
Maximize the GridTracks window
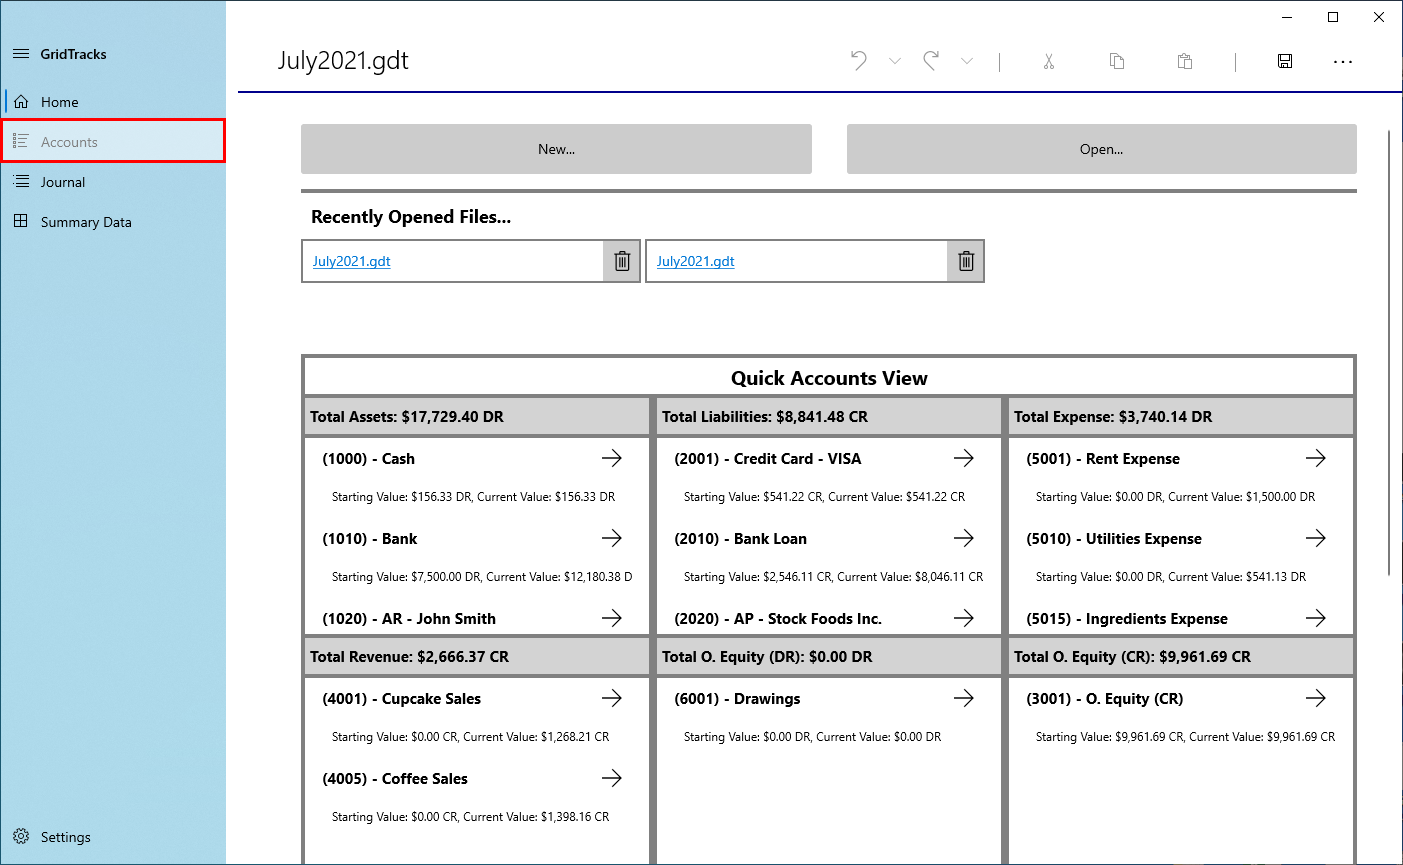(x=1333, y=17)
